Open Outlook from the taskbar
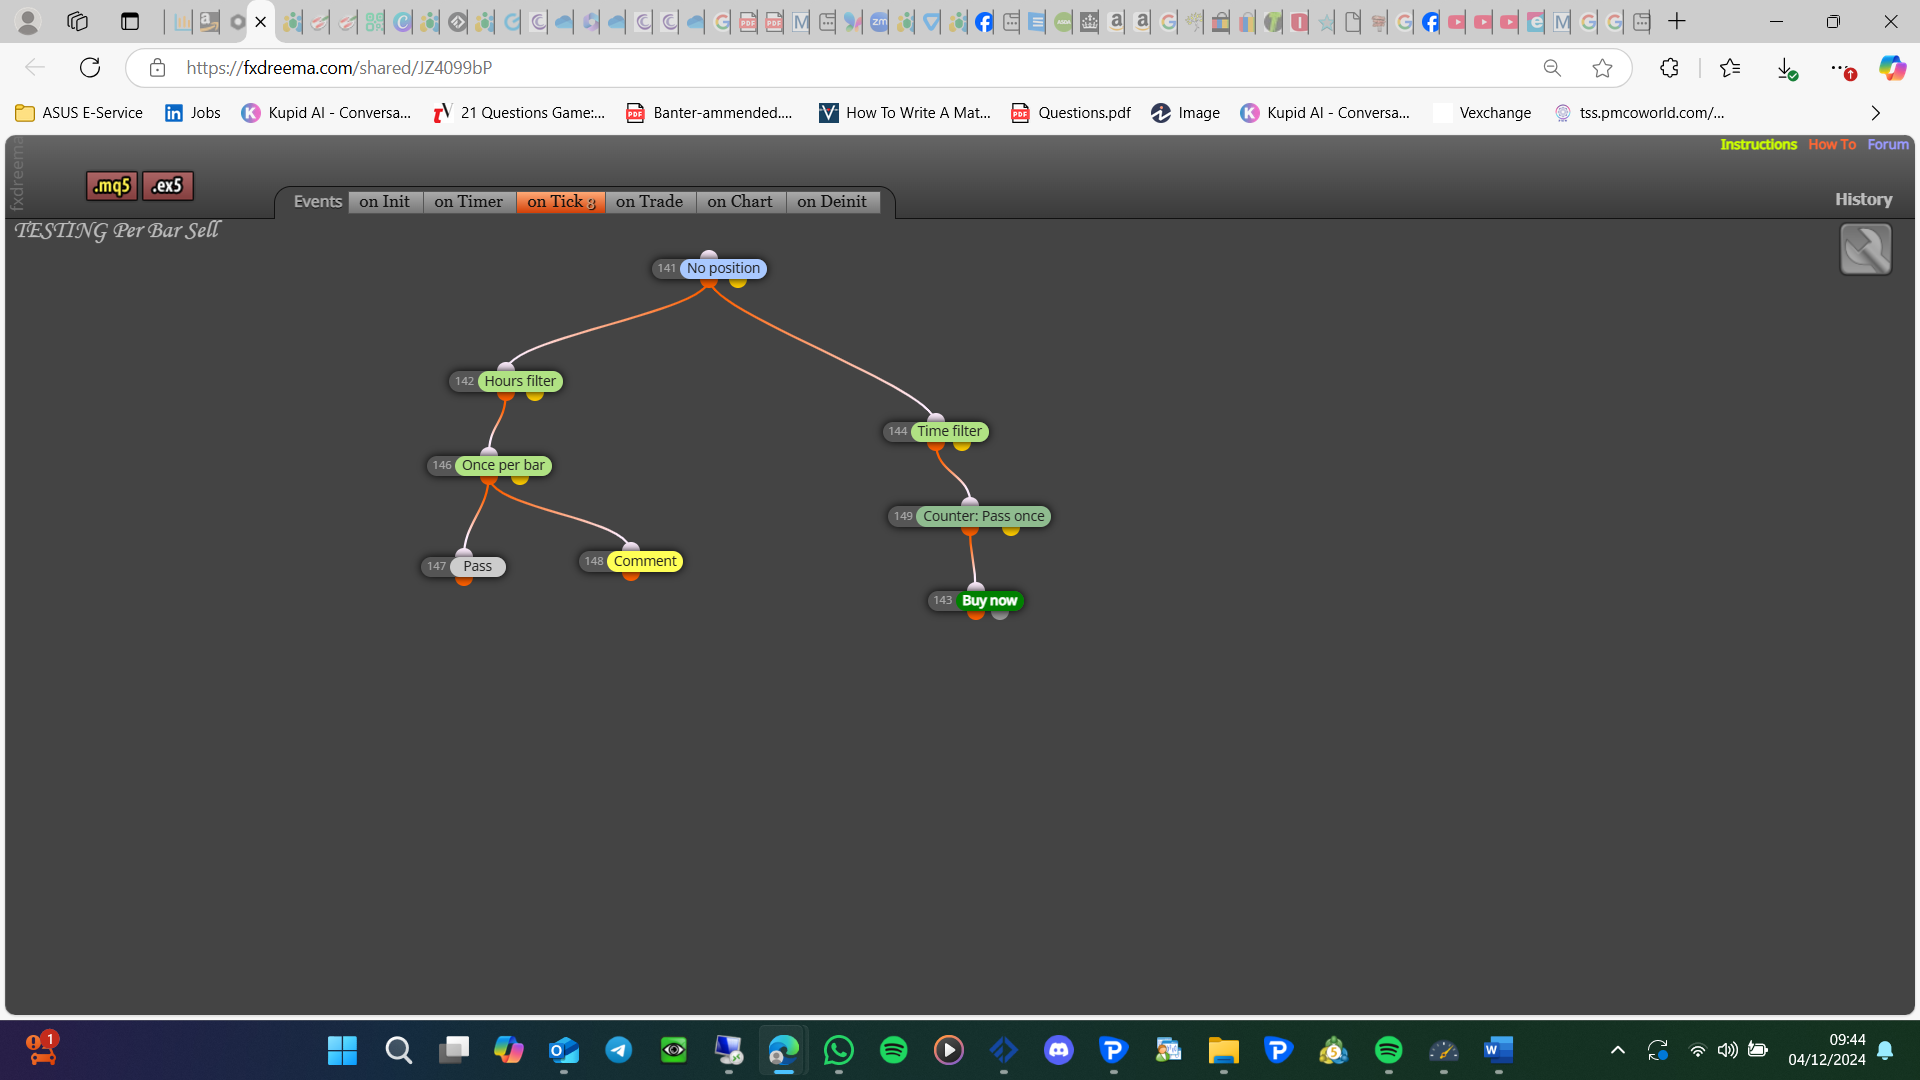1920x1080 pixels. coord(564,1050)
